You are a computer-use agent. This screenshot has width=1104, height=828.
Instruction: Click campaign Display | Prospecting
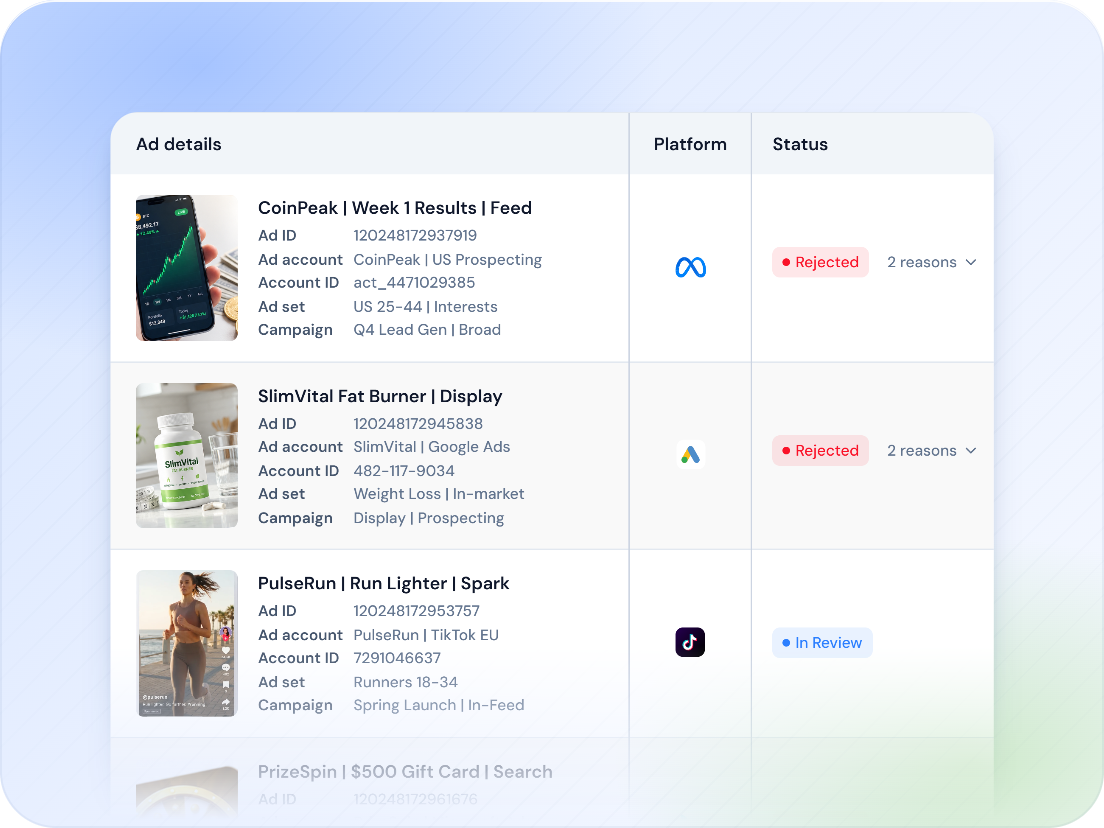click(x=428, y=518)
